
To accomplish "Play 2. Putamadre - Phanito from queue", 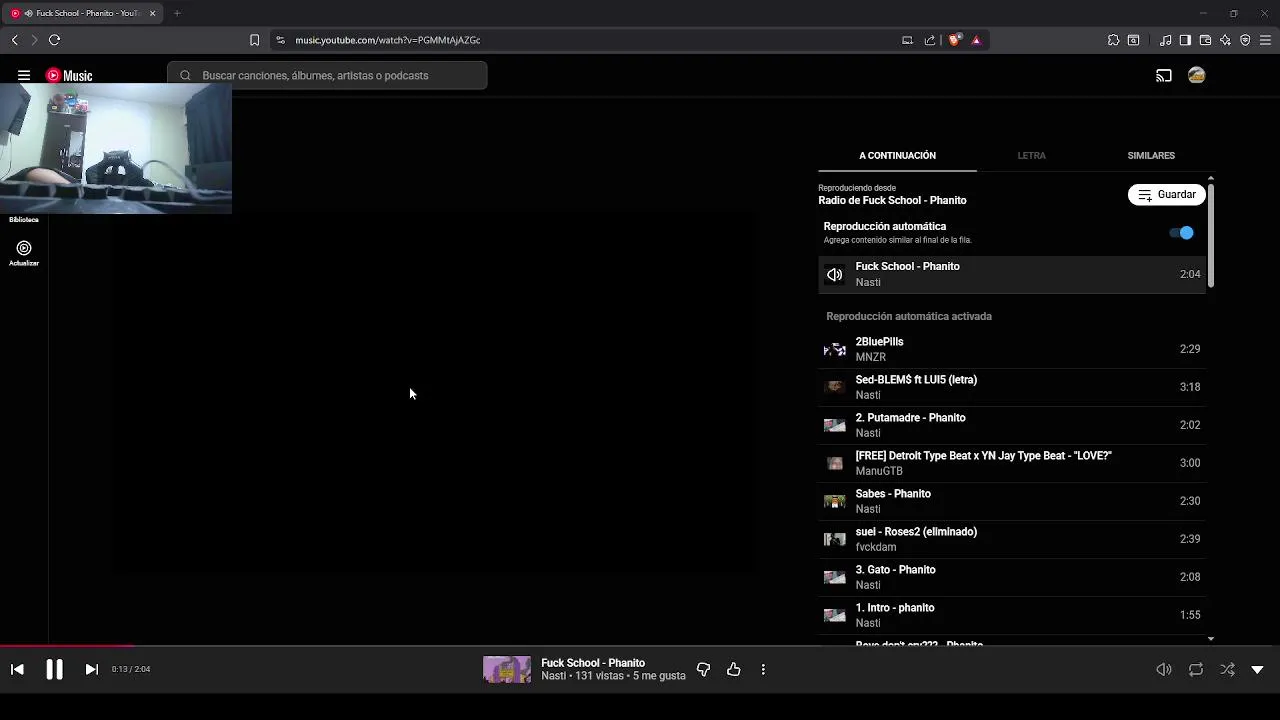I will pos(1012,425).
